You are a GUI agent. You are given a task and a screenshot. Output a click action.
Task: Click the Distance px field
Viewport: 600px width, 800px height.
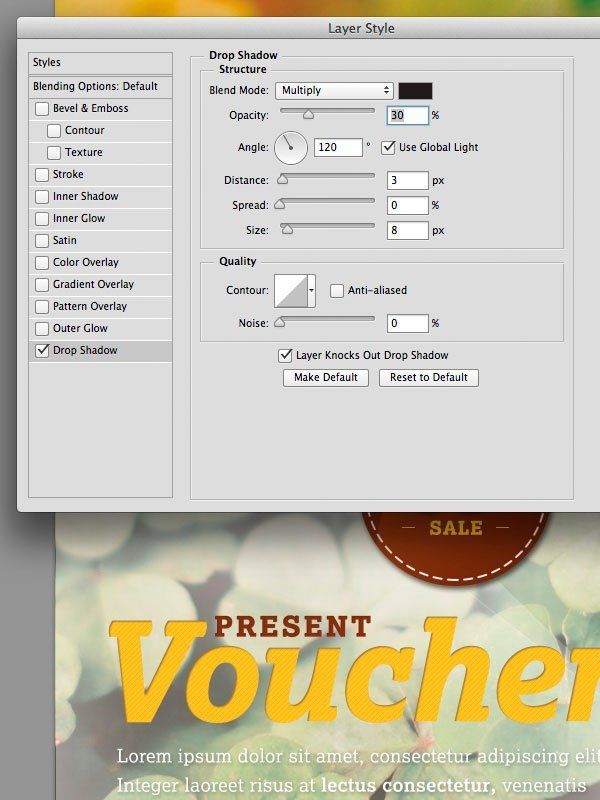[x=408, y=180]
